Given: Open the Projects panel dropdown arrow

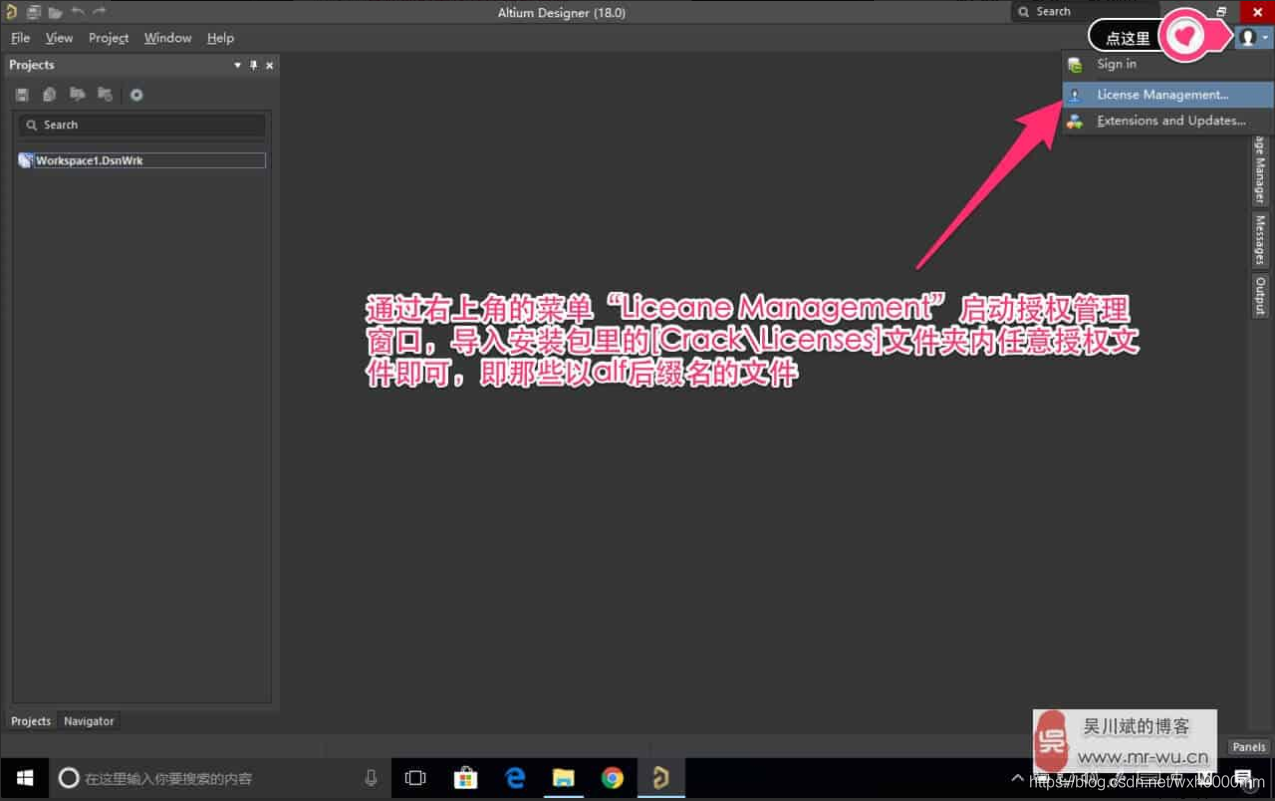Looking at the screenshot, I should 237,65.
